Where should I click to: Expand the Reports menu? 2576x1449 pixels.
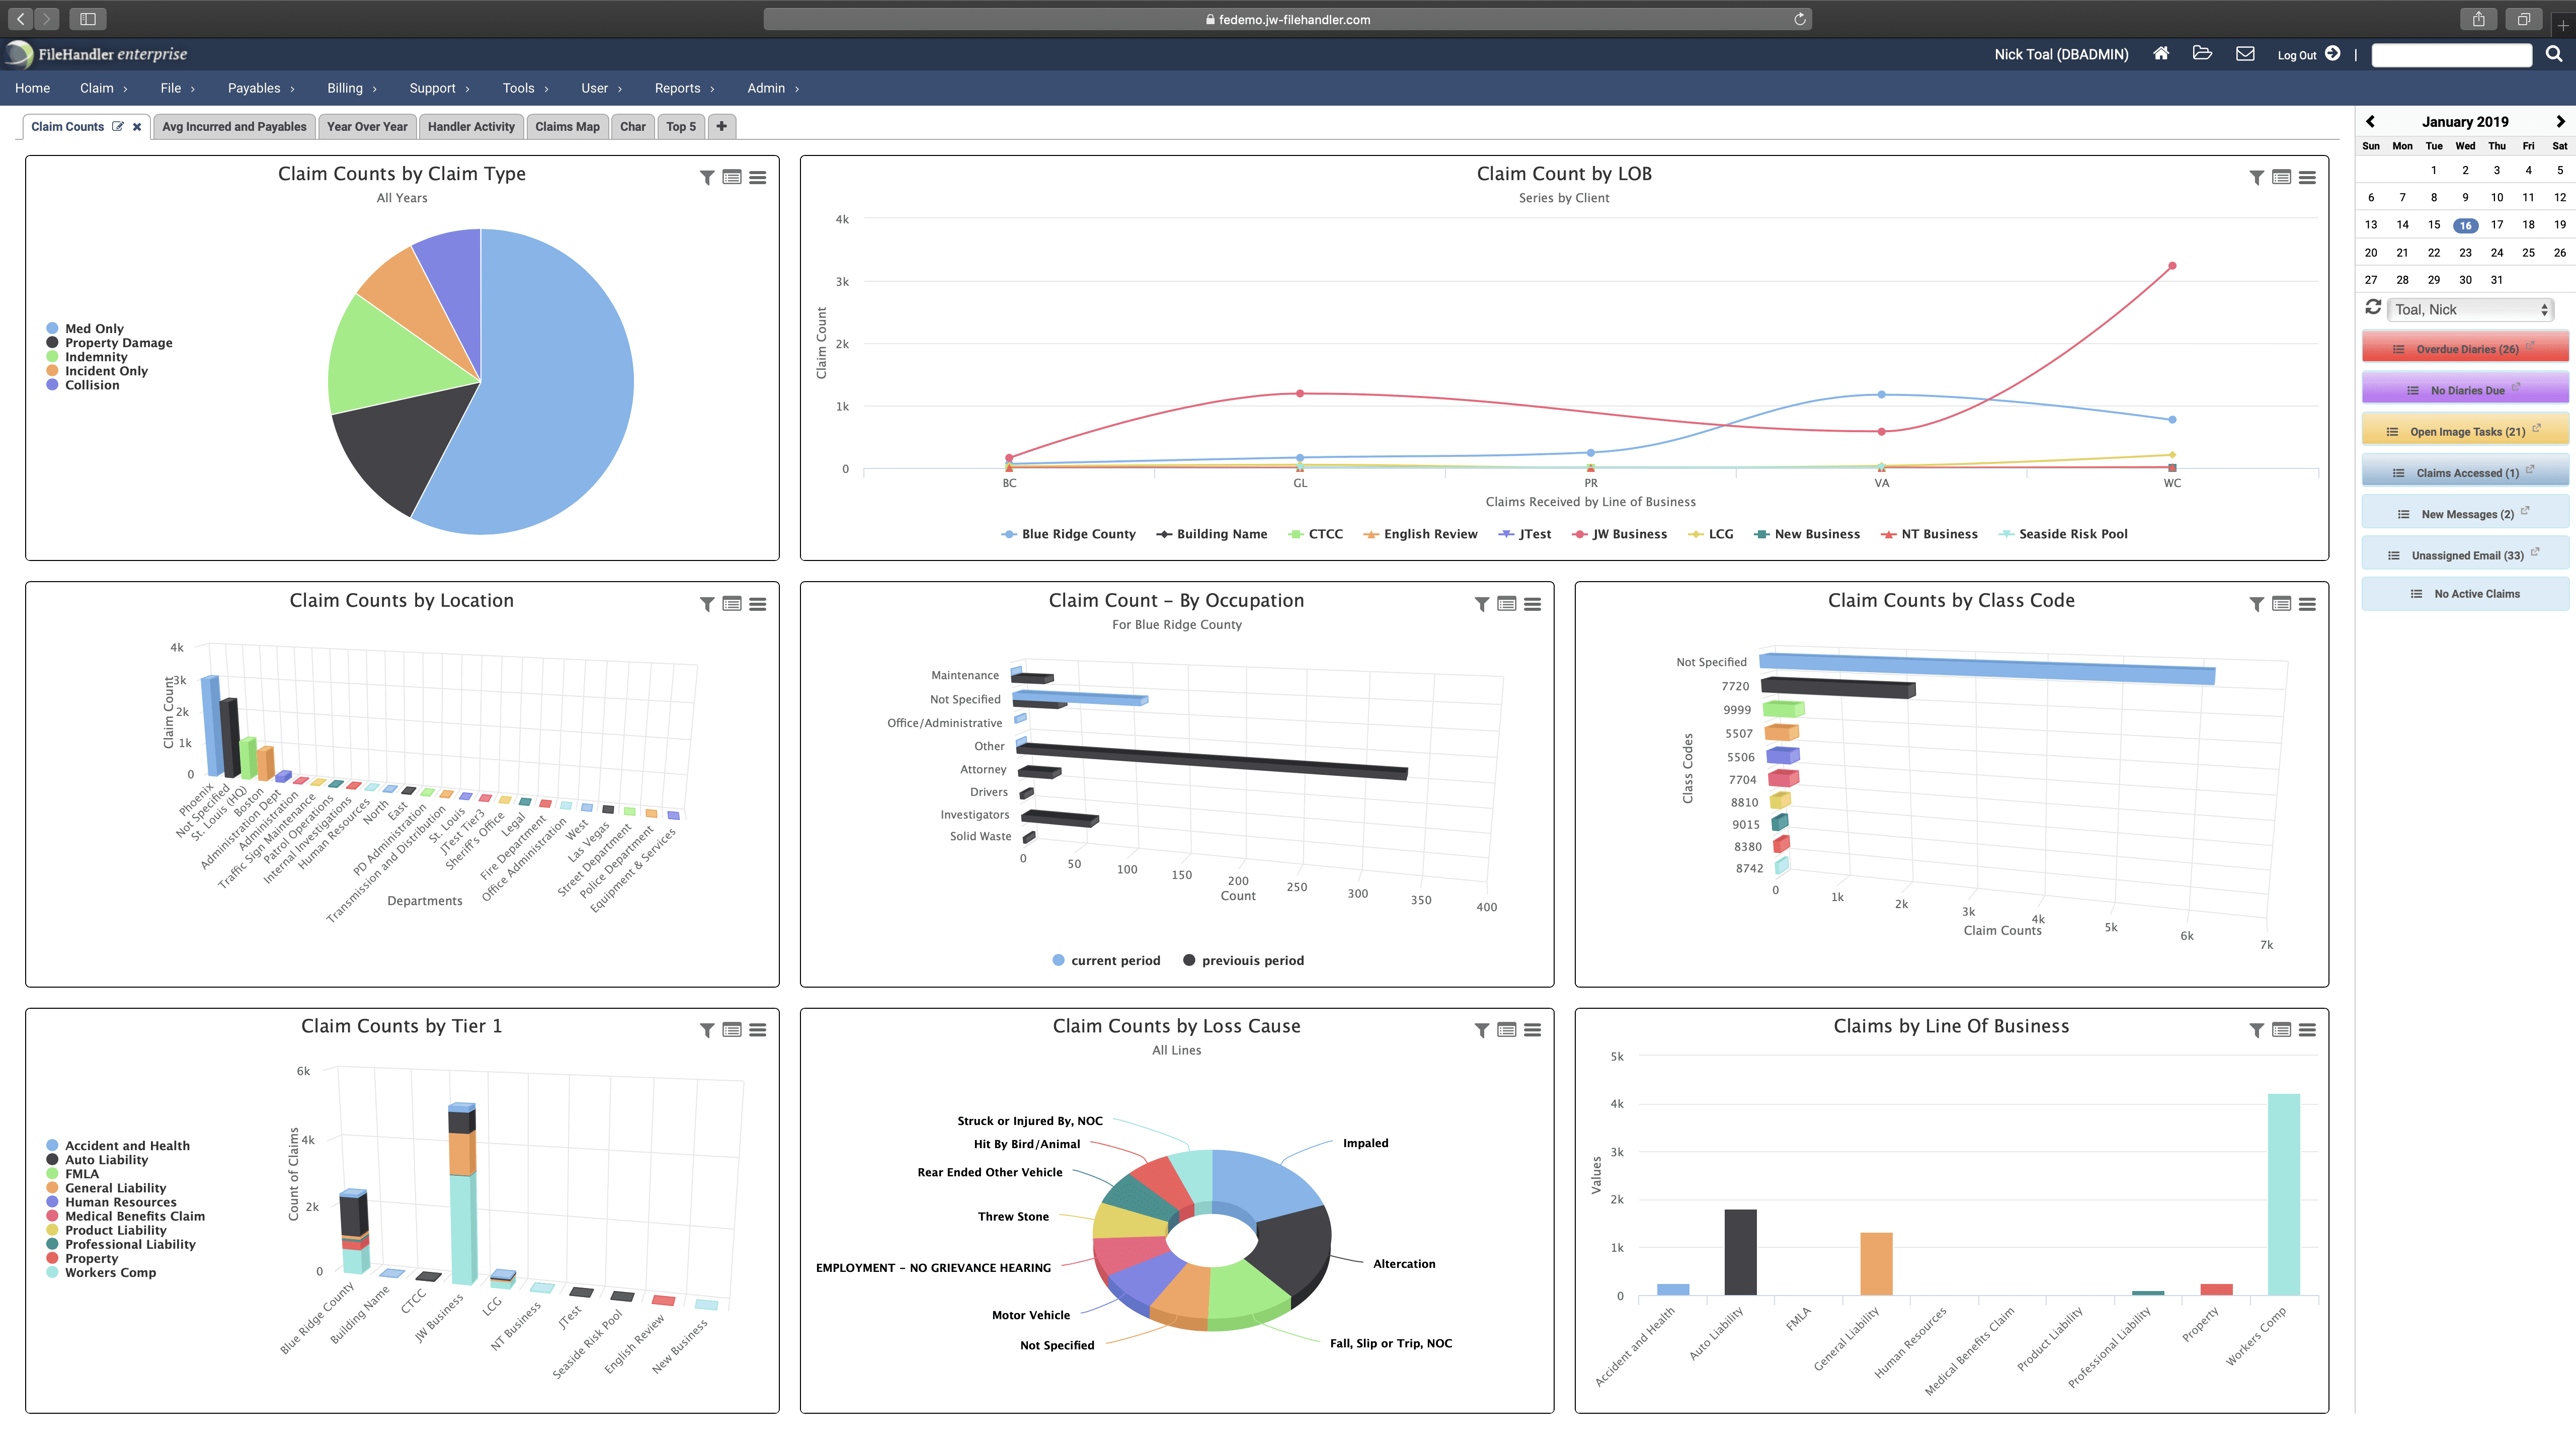(x=678, y=88)
